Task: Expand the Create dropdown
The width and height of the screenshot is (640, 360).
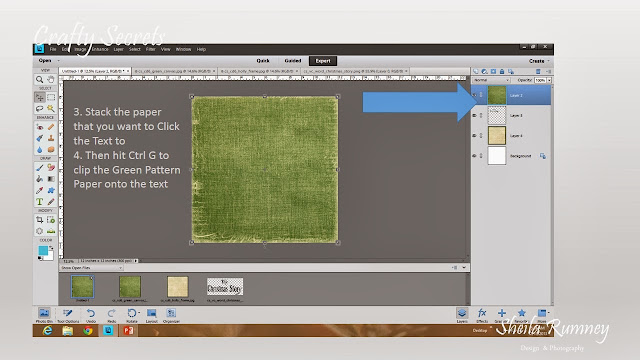Action: coord(539,61)
